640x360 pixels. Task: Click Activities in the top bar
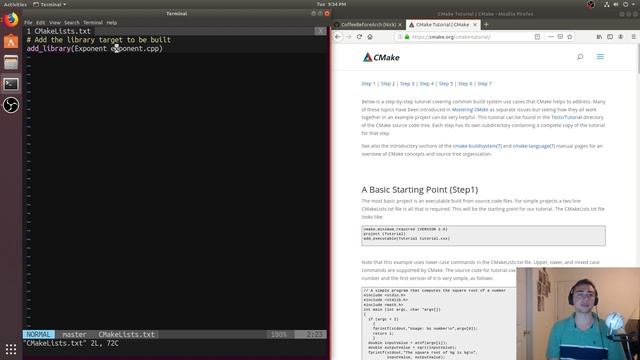(x=15, y=4)
